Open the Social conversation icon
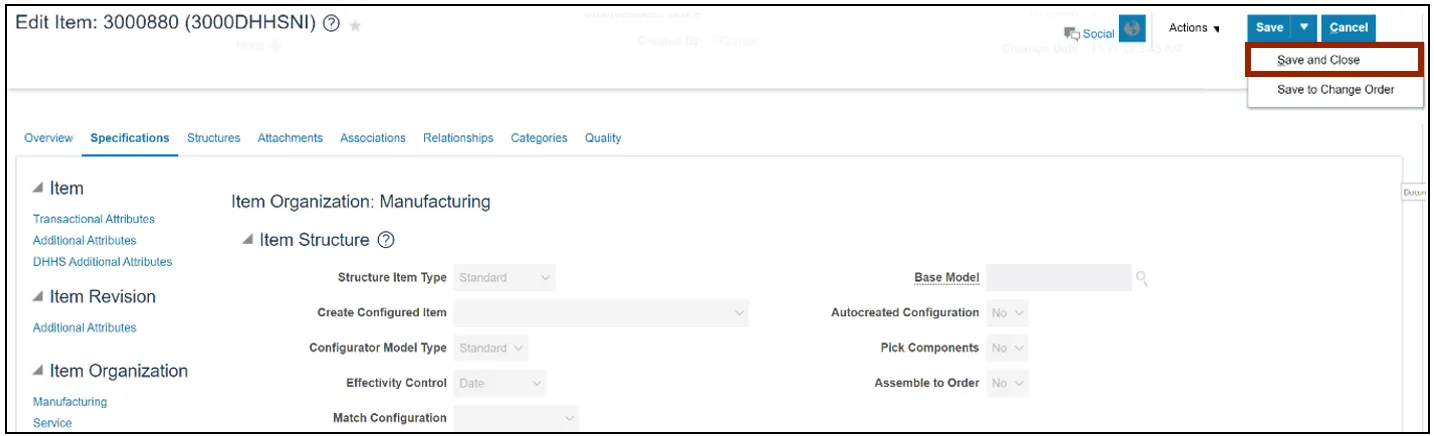This screenshot has height=436, width=1434. click(1073, 33)
